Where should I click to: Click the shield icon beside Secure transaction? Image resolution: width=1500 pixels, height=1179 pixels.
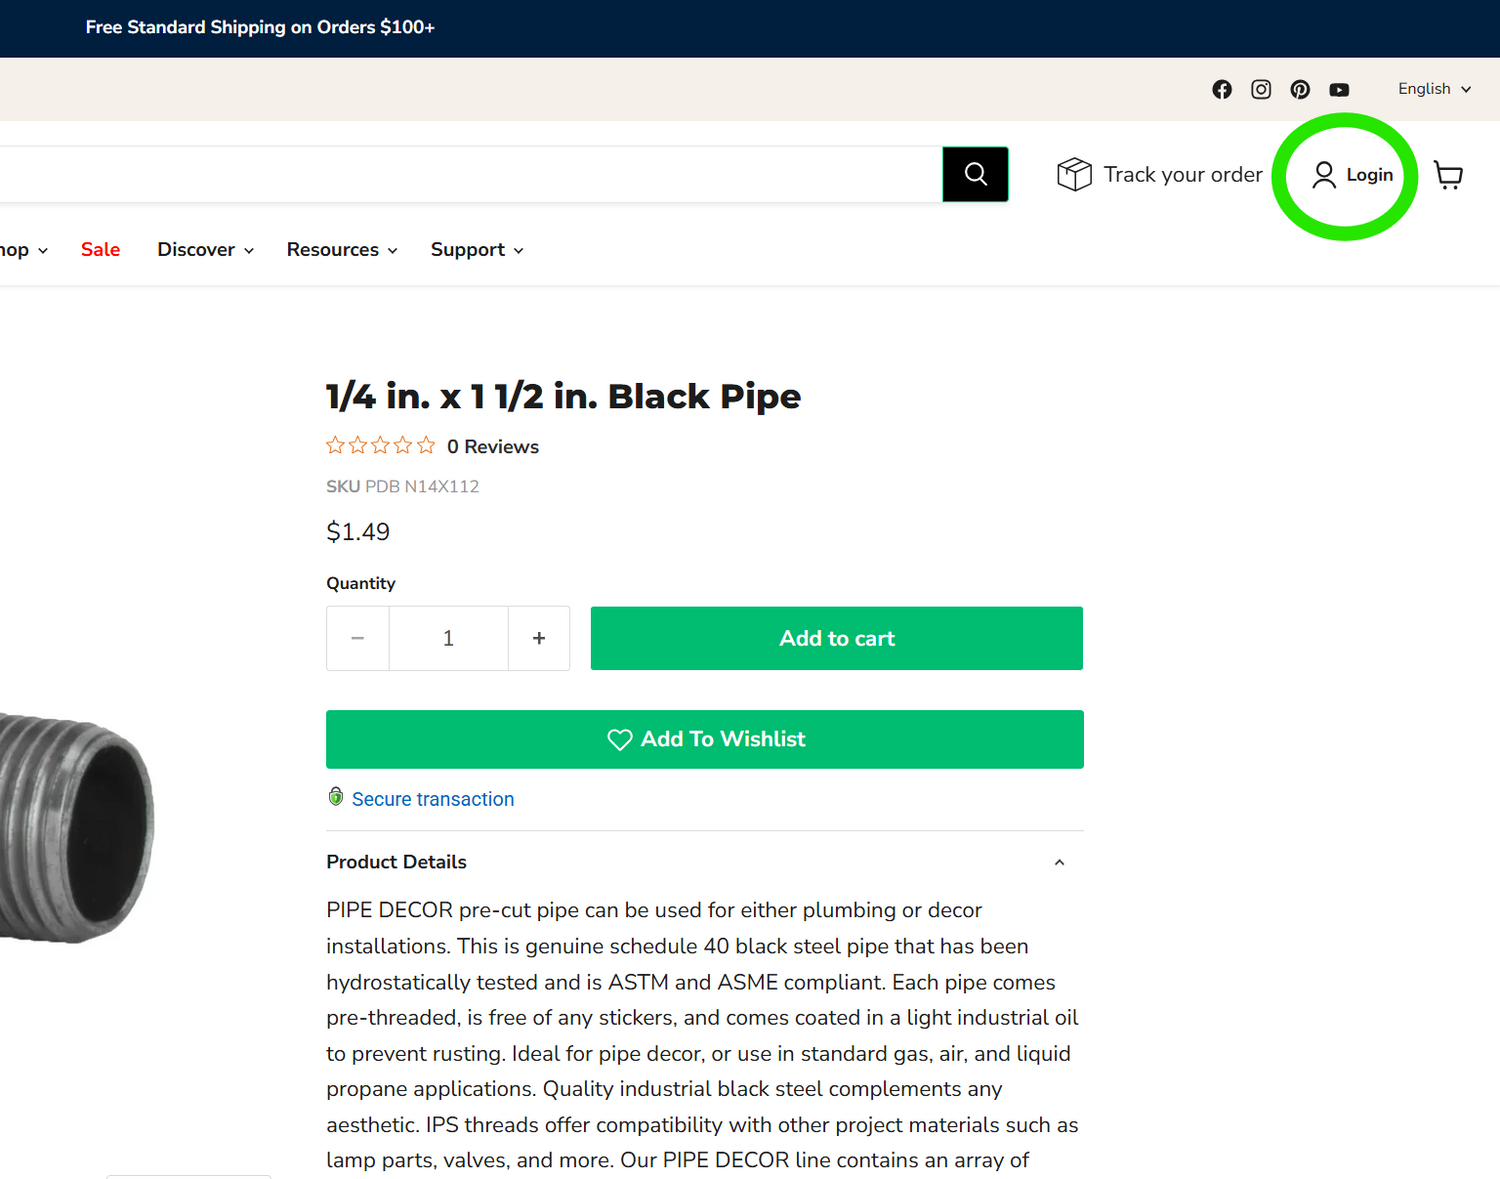[x=336, y=796]
